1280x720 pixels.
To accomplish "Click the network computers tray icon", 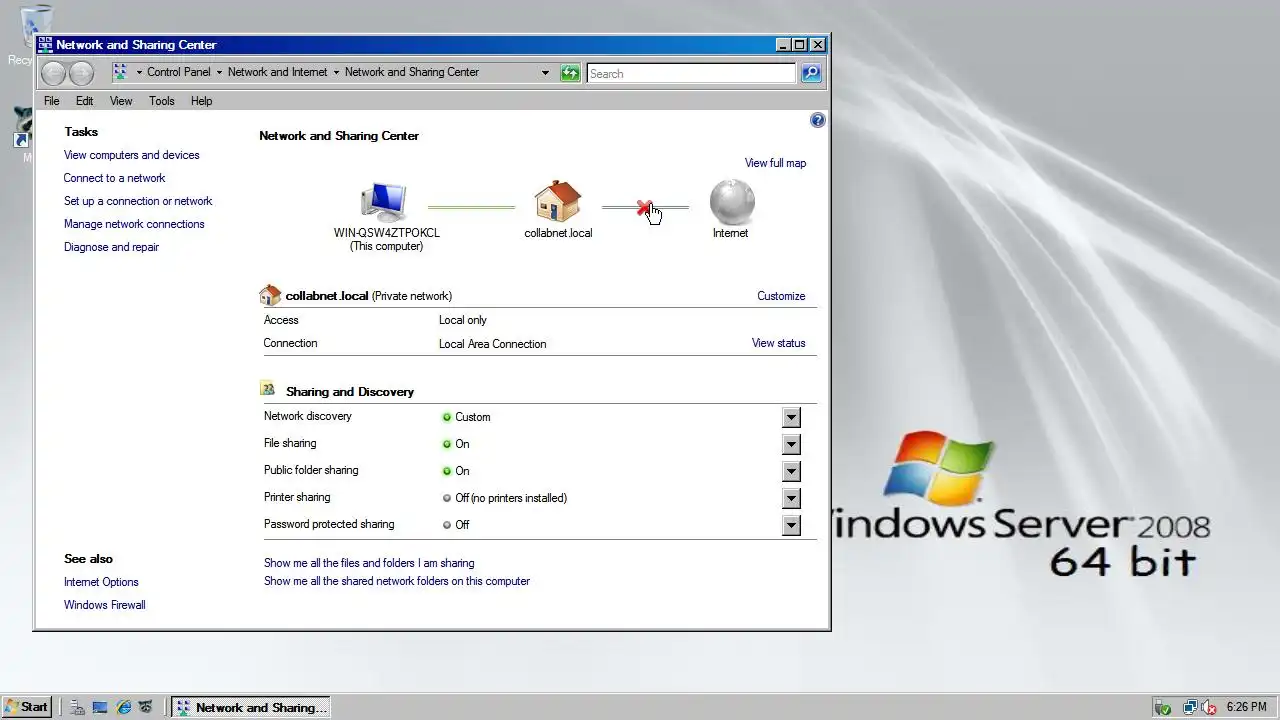I will click(x=1190, y=707).
